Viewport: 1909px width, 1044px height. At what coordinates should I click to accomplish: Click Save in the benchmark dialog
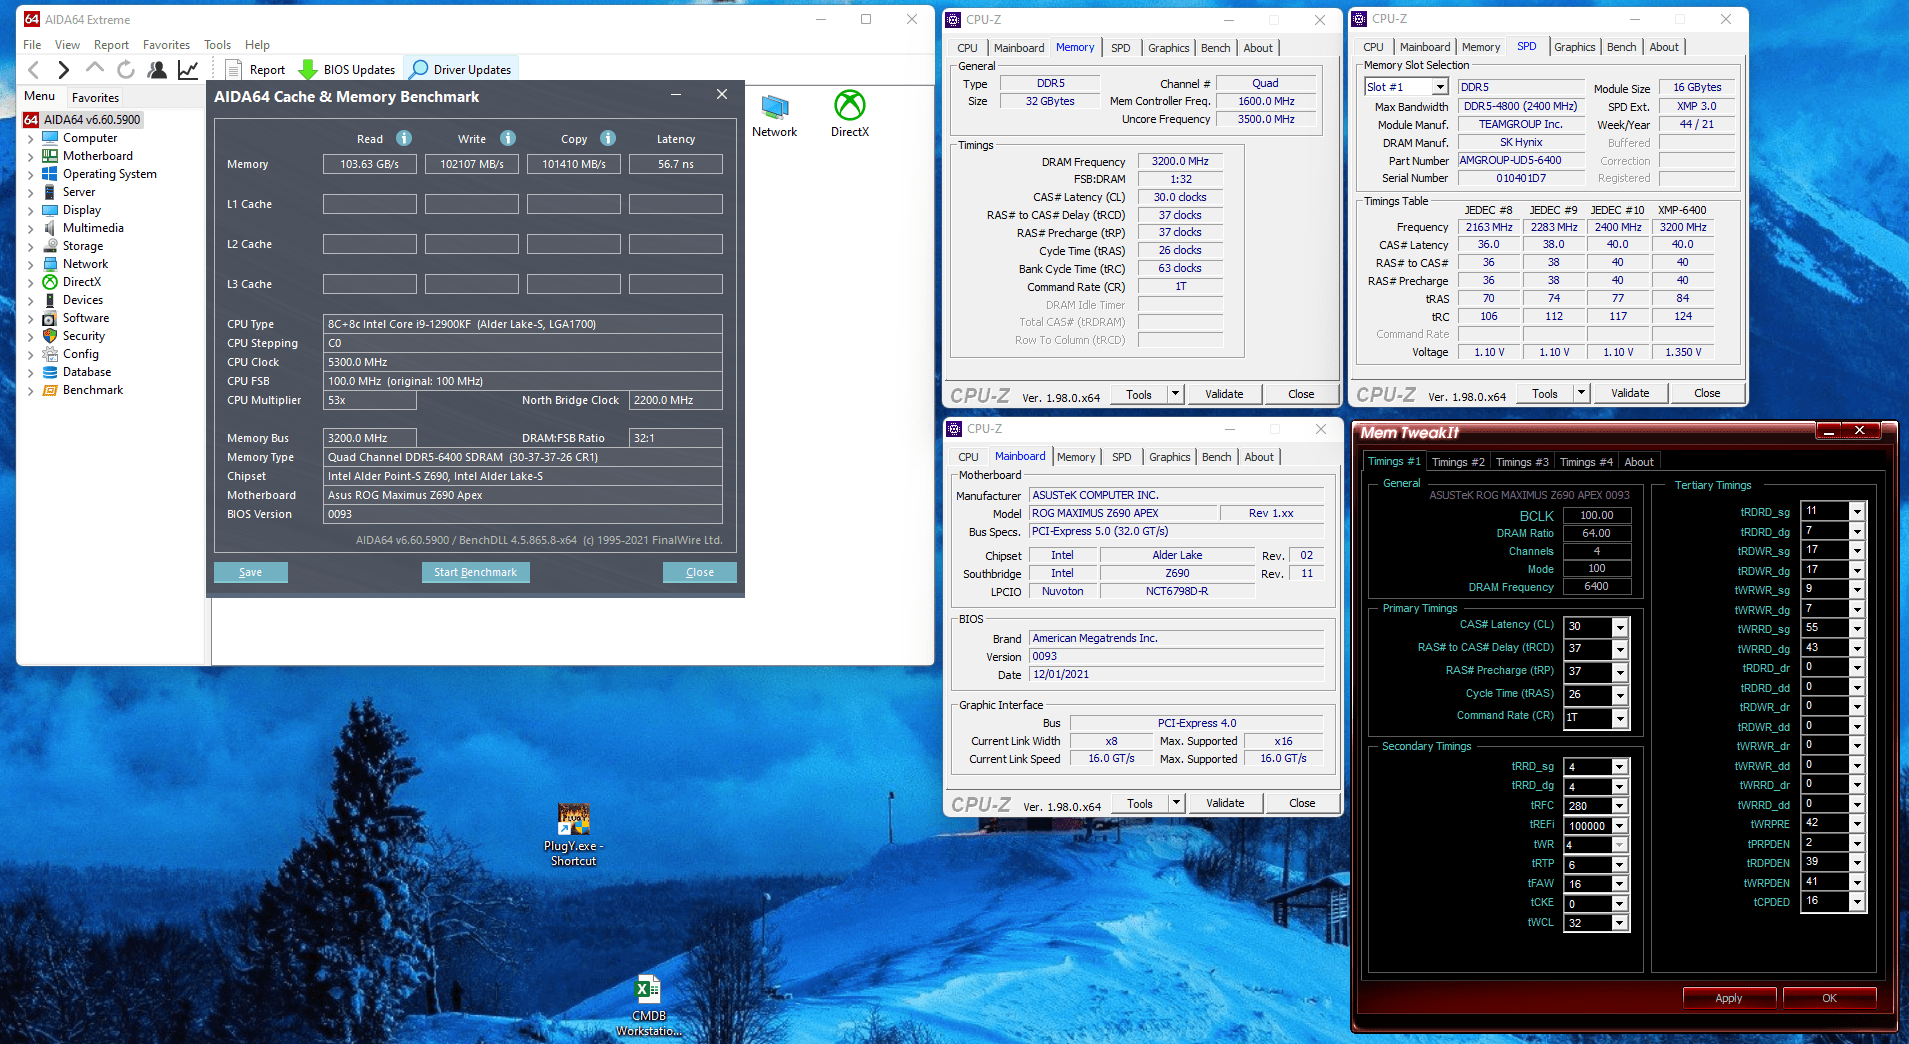[250, 572]
